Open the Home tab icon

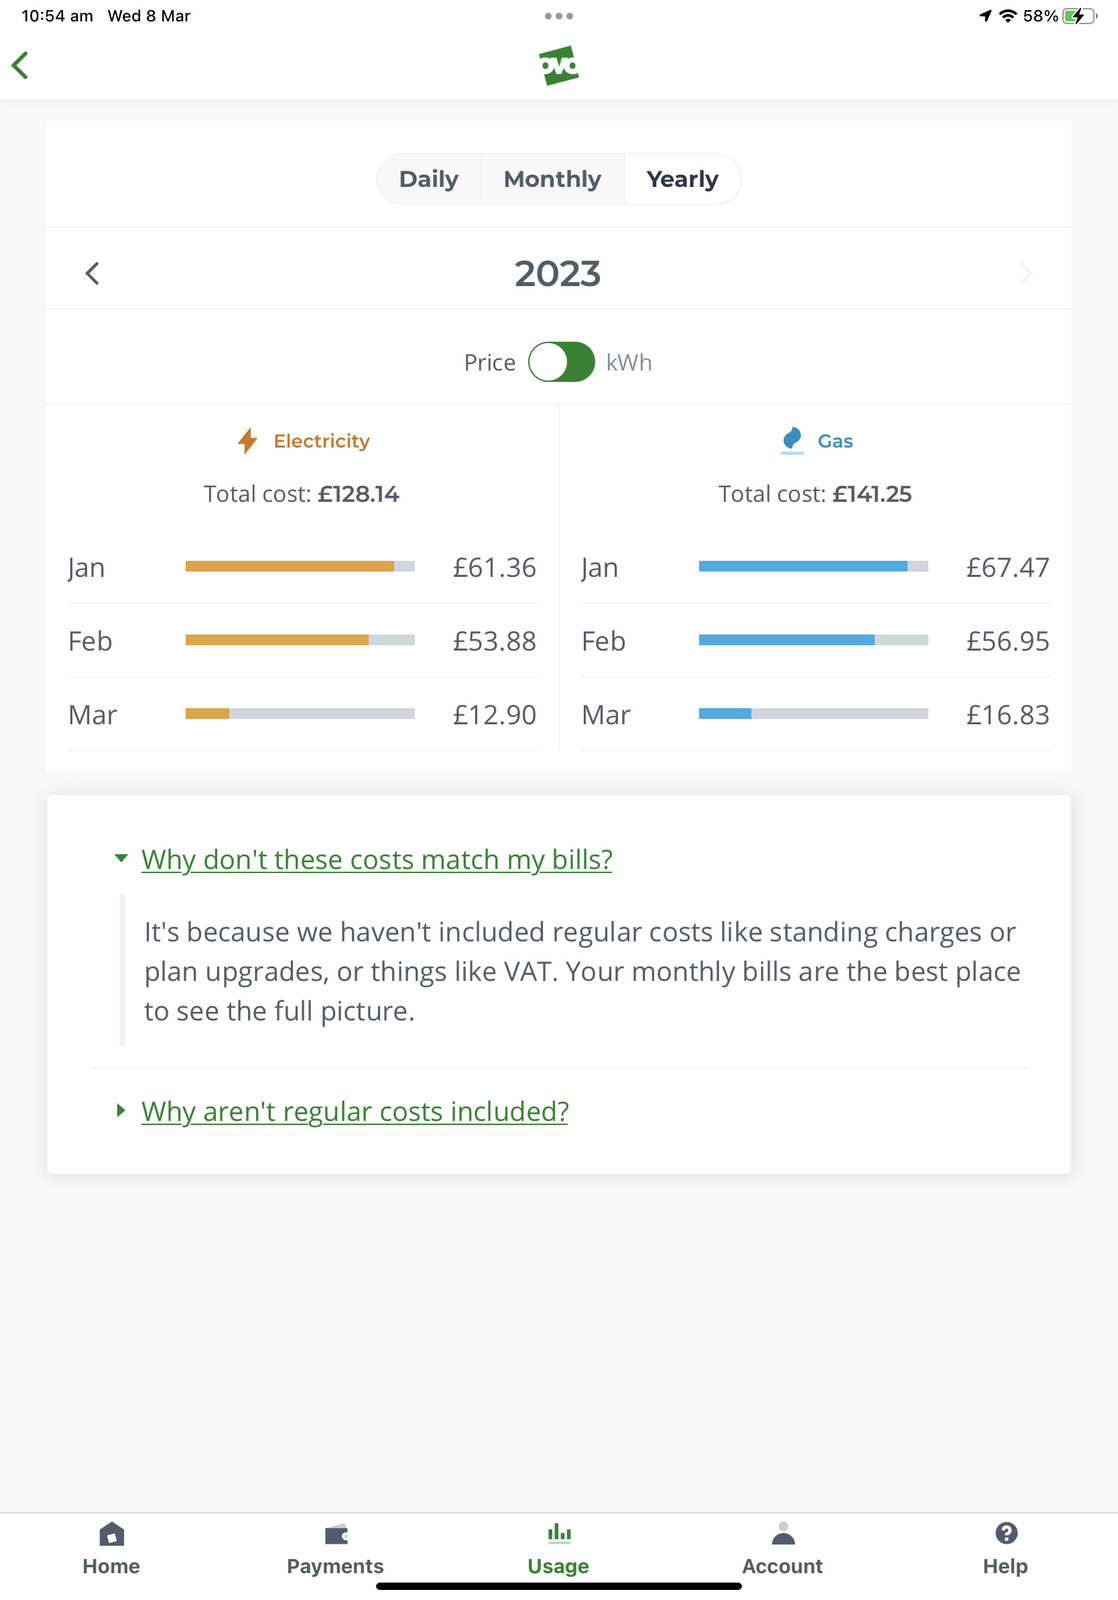pyautogui.click(x=111, y=1534)
